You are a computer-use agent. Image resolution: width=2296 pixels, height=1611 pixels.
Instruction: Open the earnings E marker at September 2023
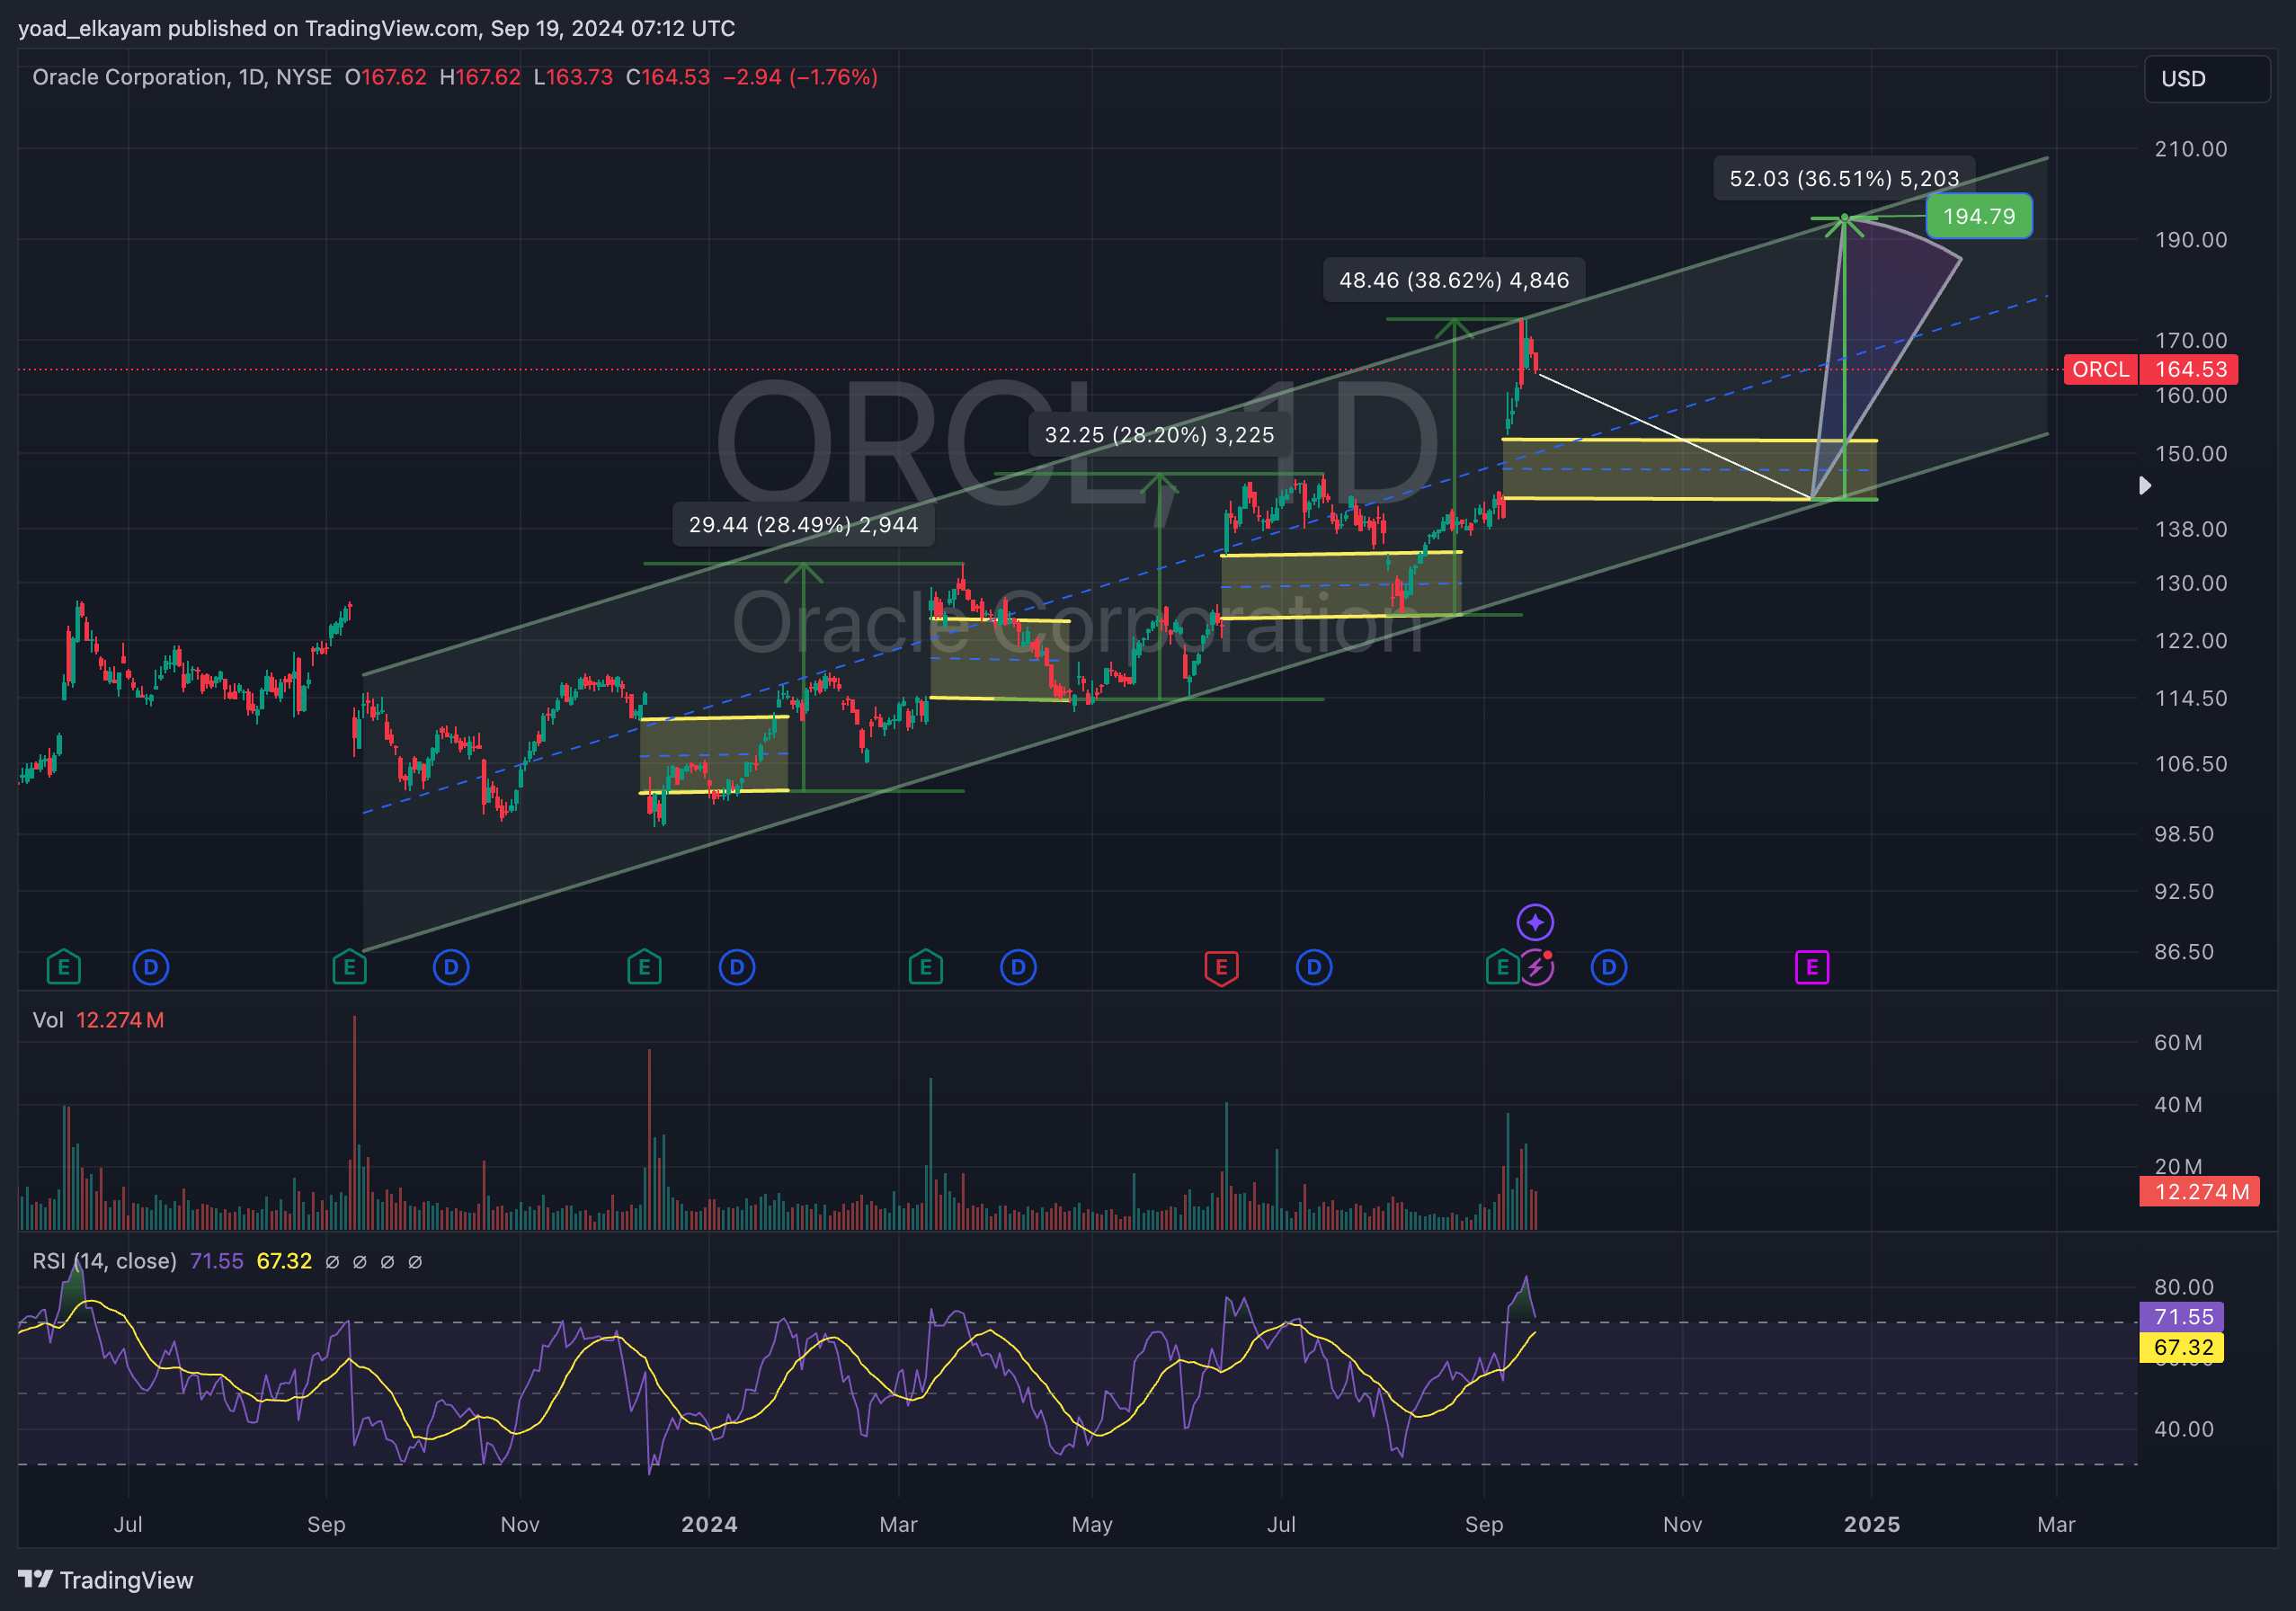(x=349, y=967)
